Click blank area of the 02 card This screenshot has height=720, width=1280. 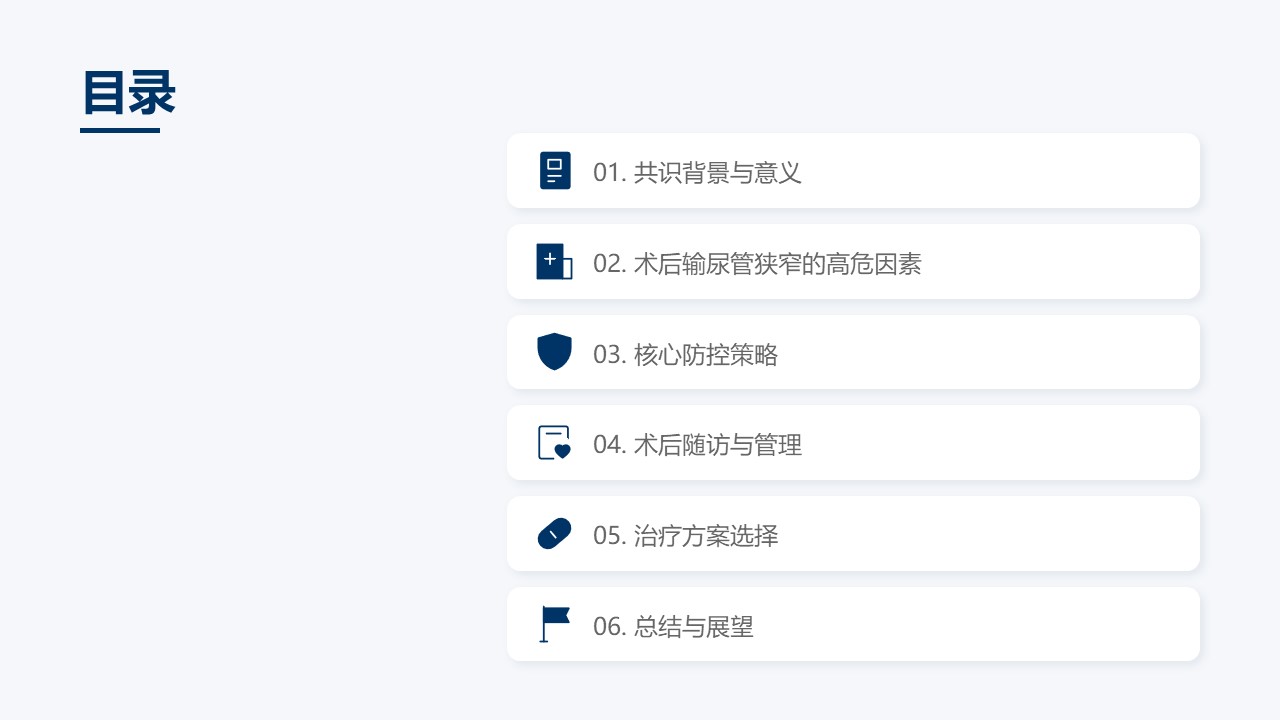1060,262
